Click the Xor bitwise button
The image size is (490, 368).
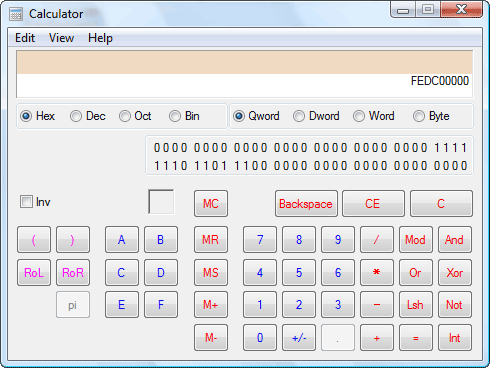pos(455,273)
